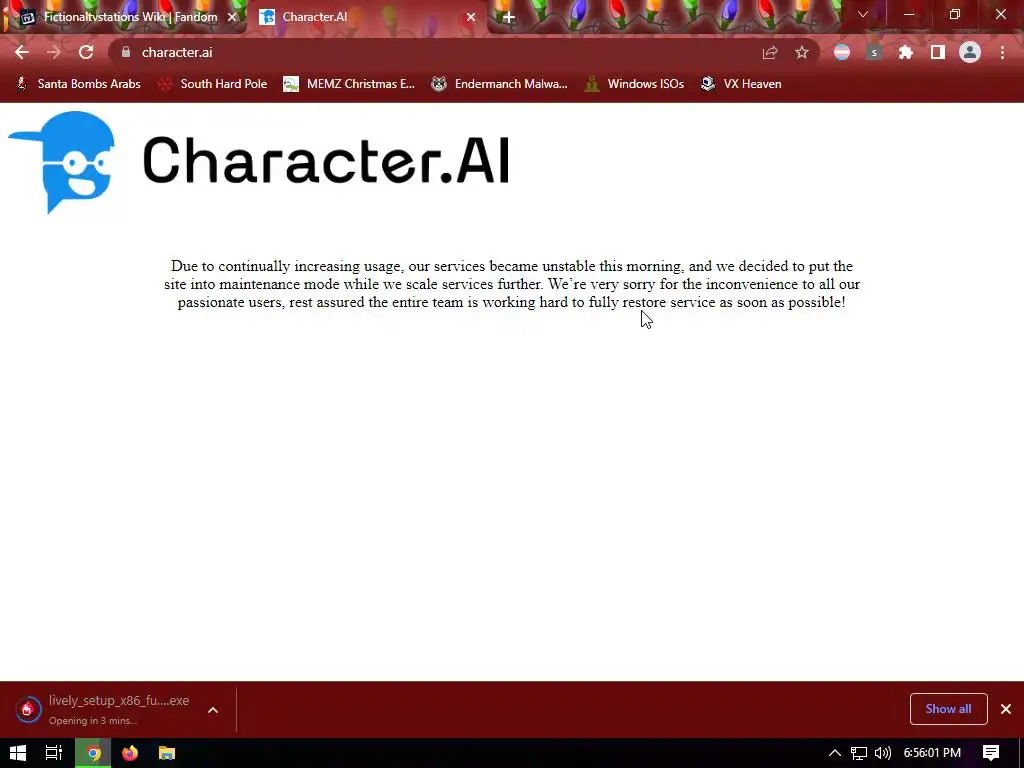Open the Endermanch Malwa... bookmark

pyautogui.click(x=500, y=84)
